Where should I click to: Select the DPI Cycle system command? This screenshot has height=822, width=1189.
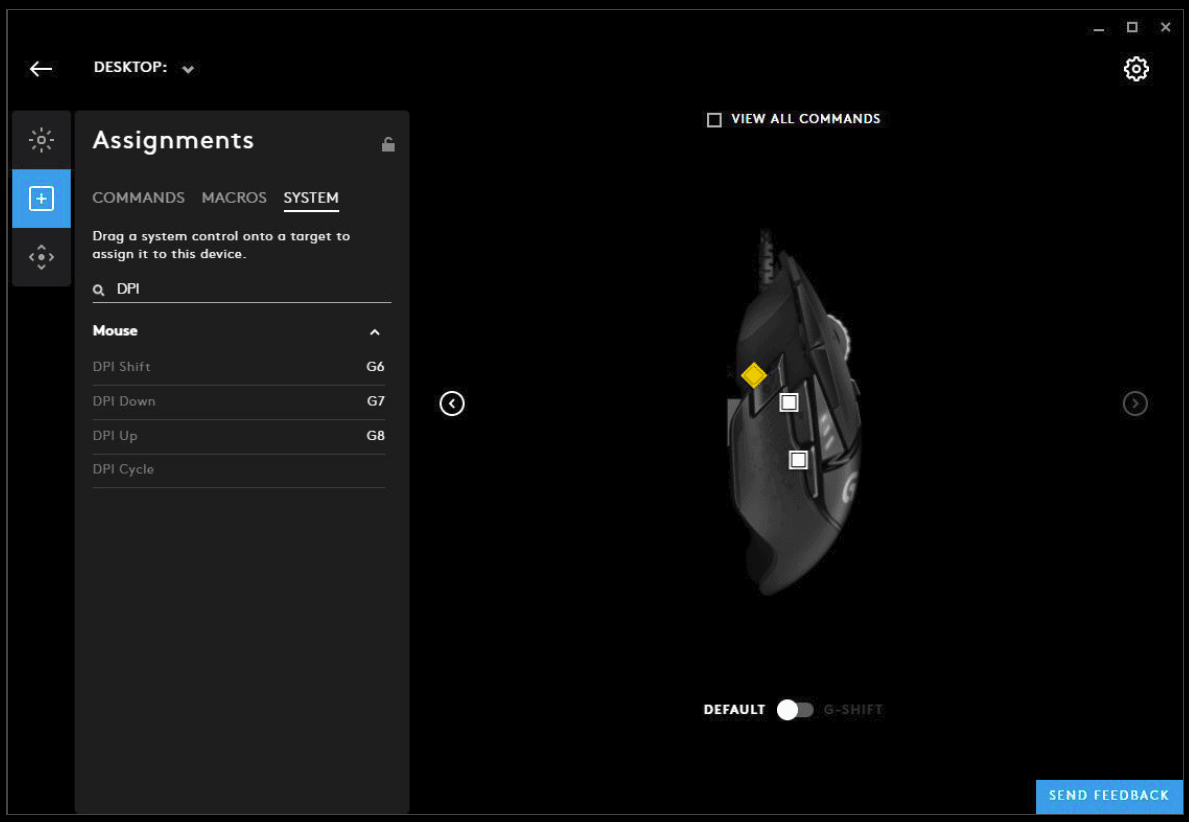point(124,470)
